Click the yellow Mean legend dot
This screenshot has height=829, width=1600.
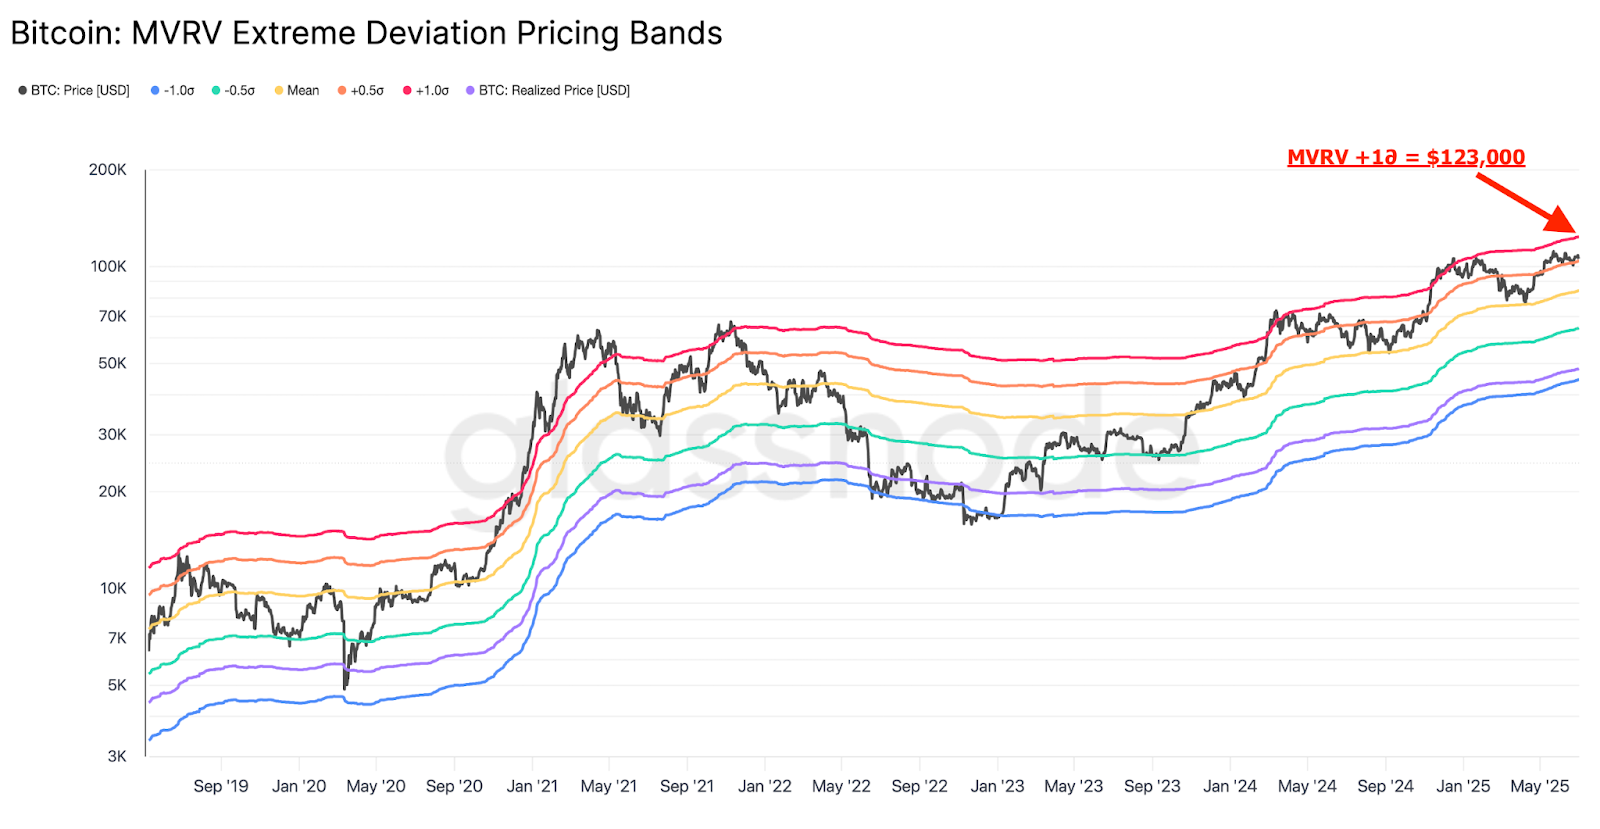tap(279, 90)
